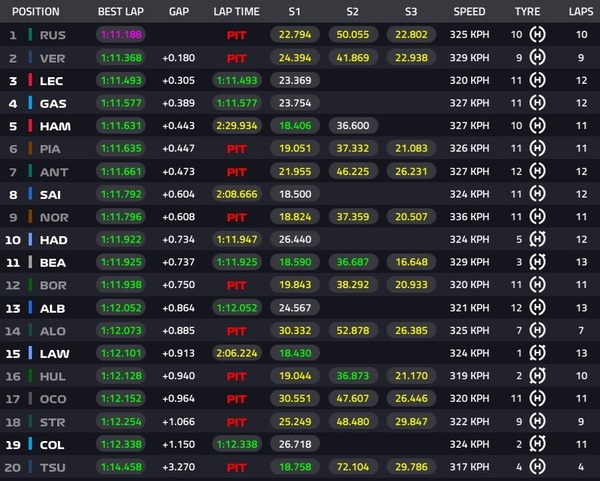The image size is (600, 481).
Task: Click the hard tyre icon in VER row
Action: point(540,58)
